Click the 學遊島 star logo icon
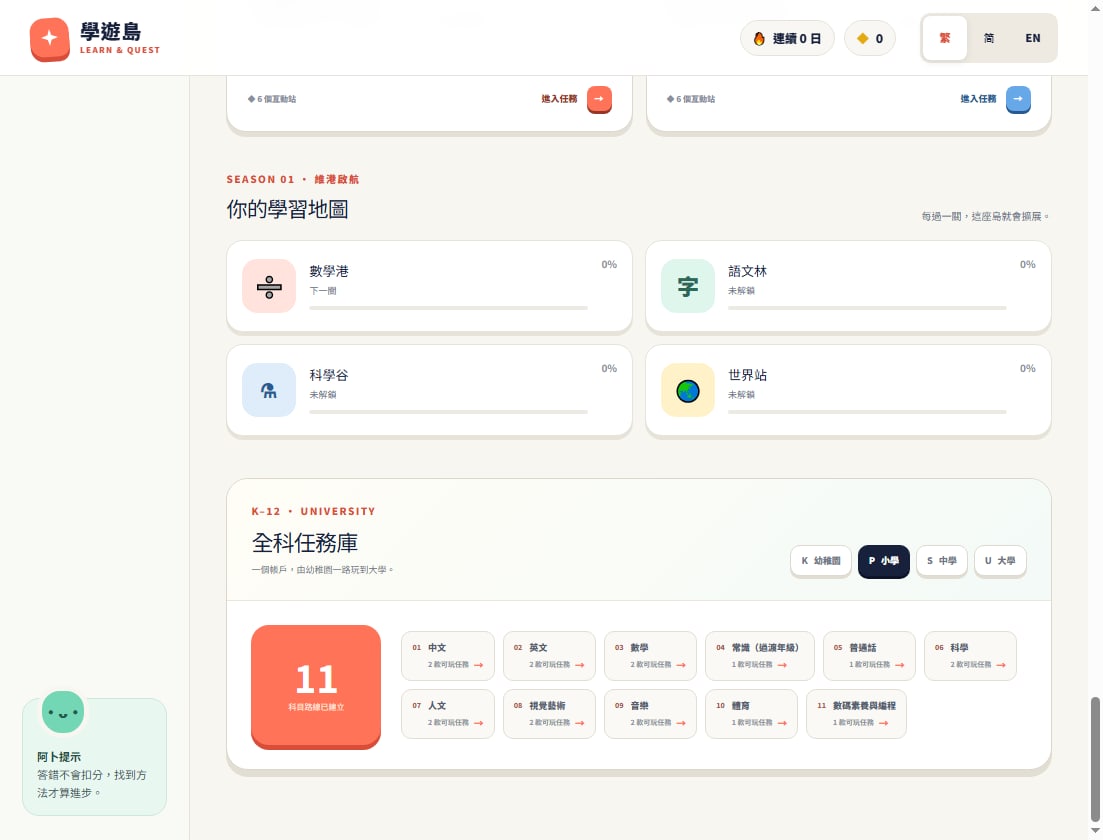Viewport: 1103px width, 840px height. click(49, 39)
